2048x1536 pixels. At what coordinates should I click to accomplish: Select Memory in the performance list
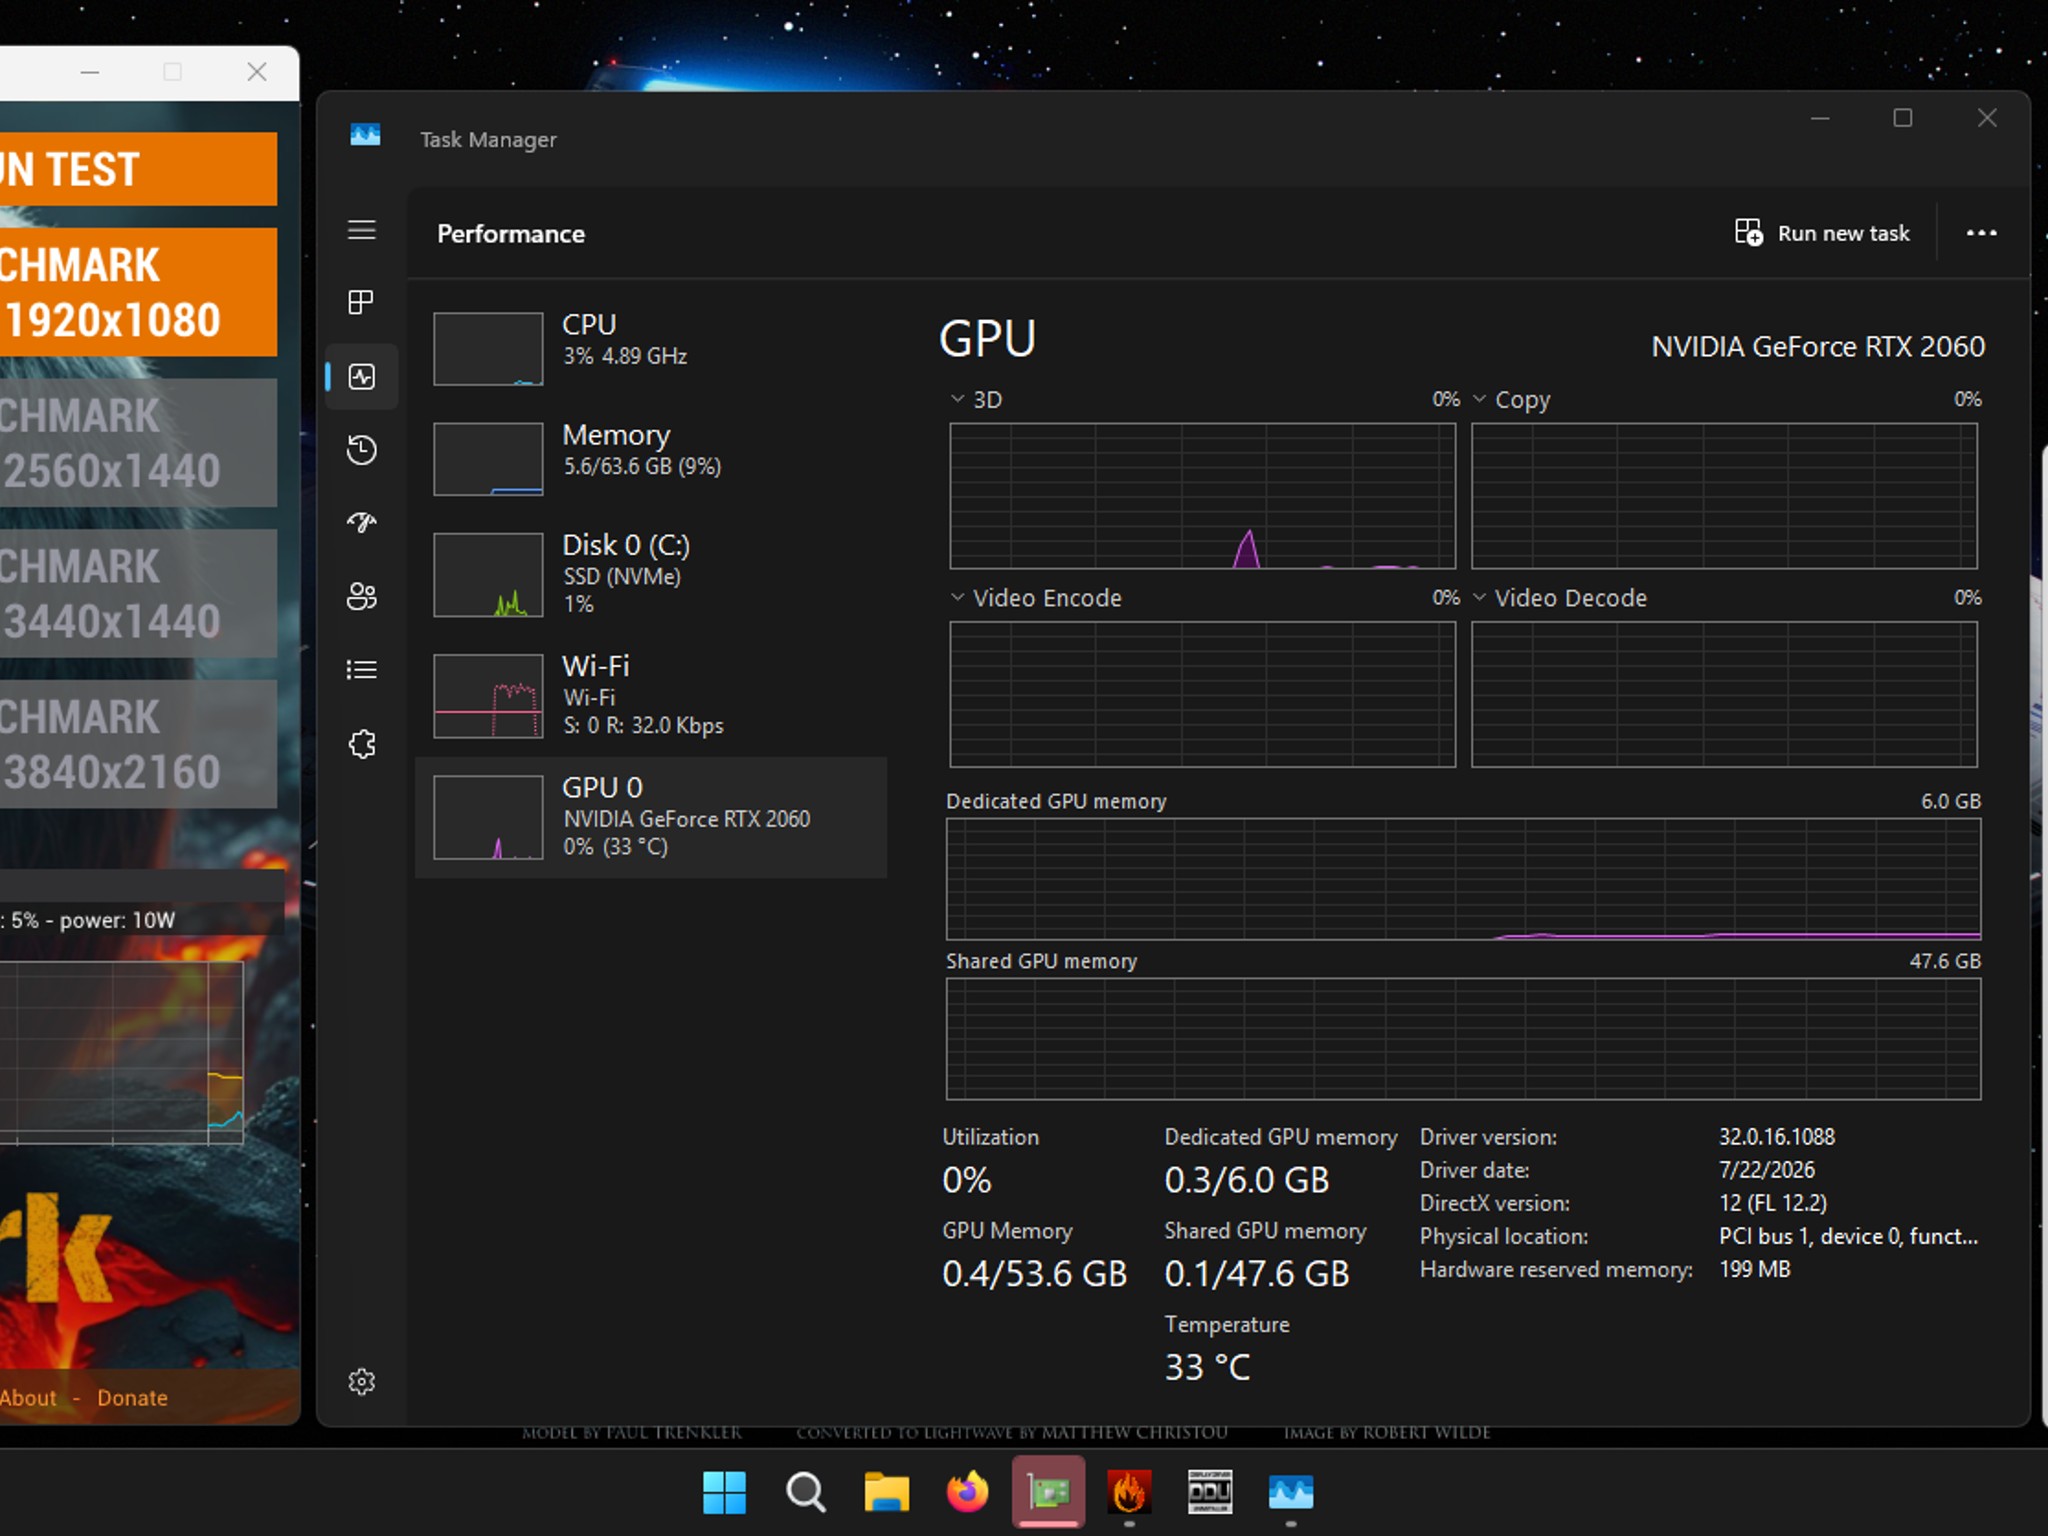coord(650,458)
